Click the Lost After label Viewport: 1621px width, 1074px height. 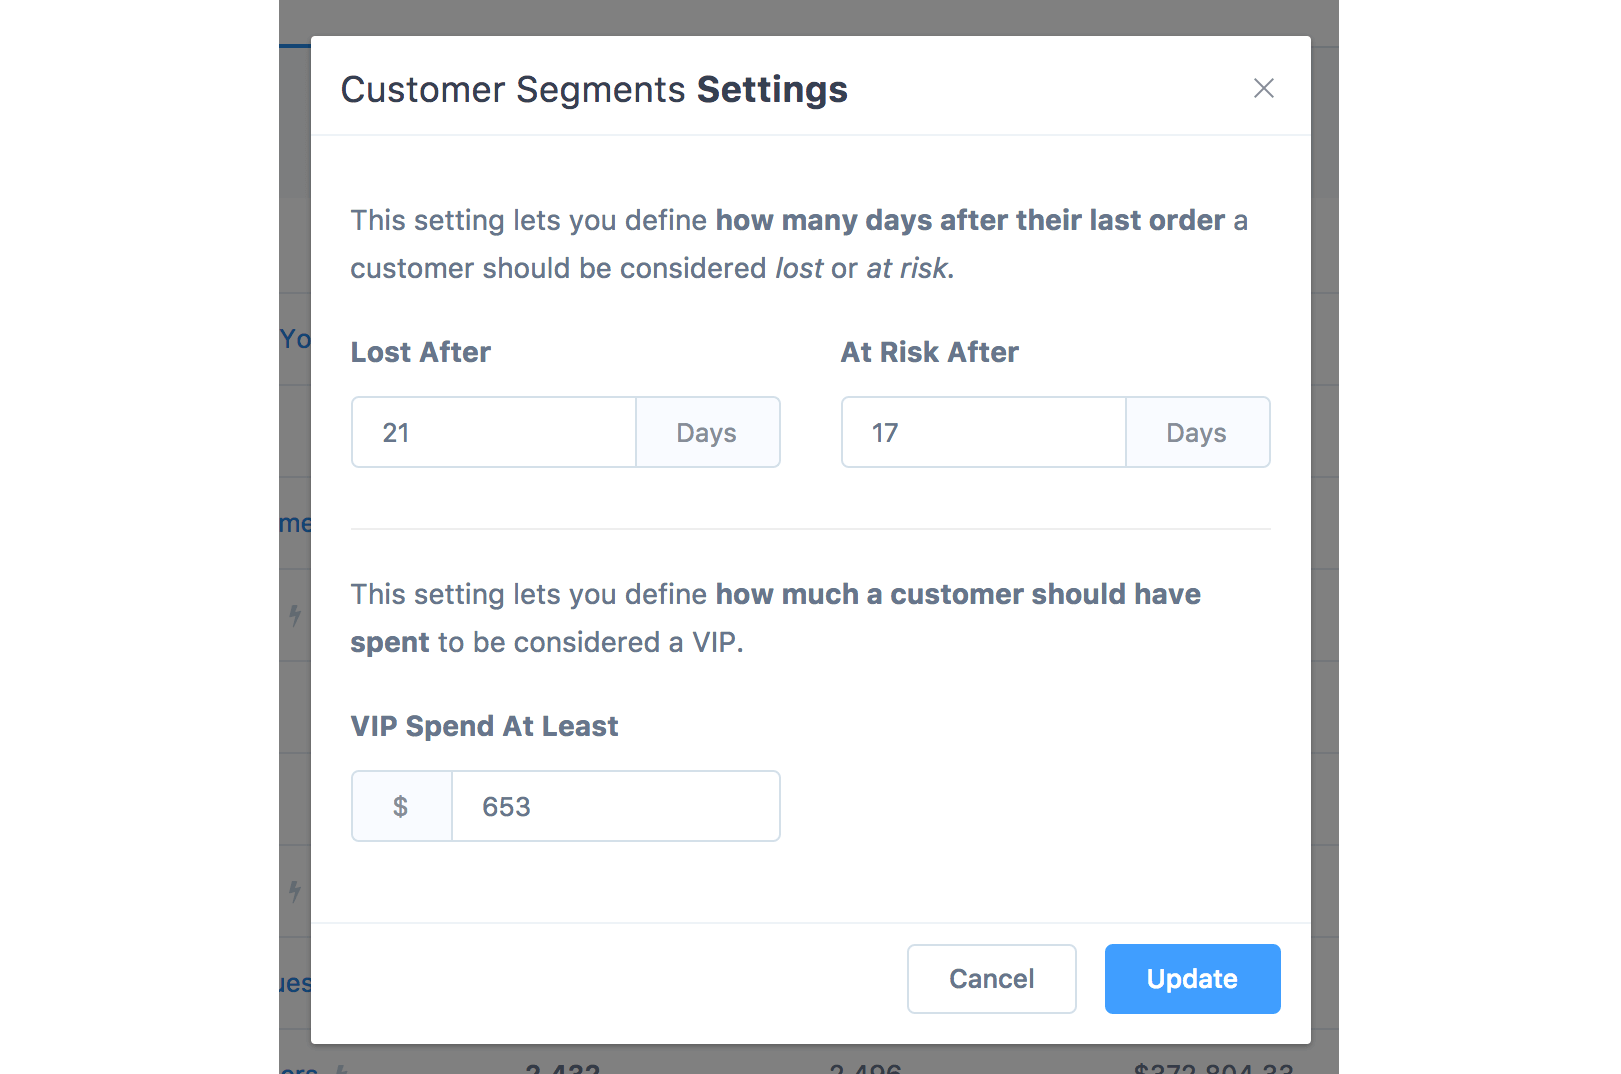[421, 353]
